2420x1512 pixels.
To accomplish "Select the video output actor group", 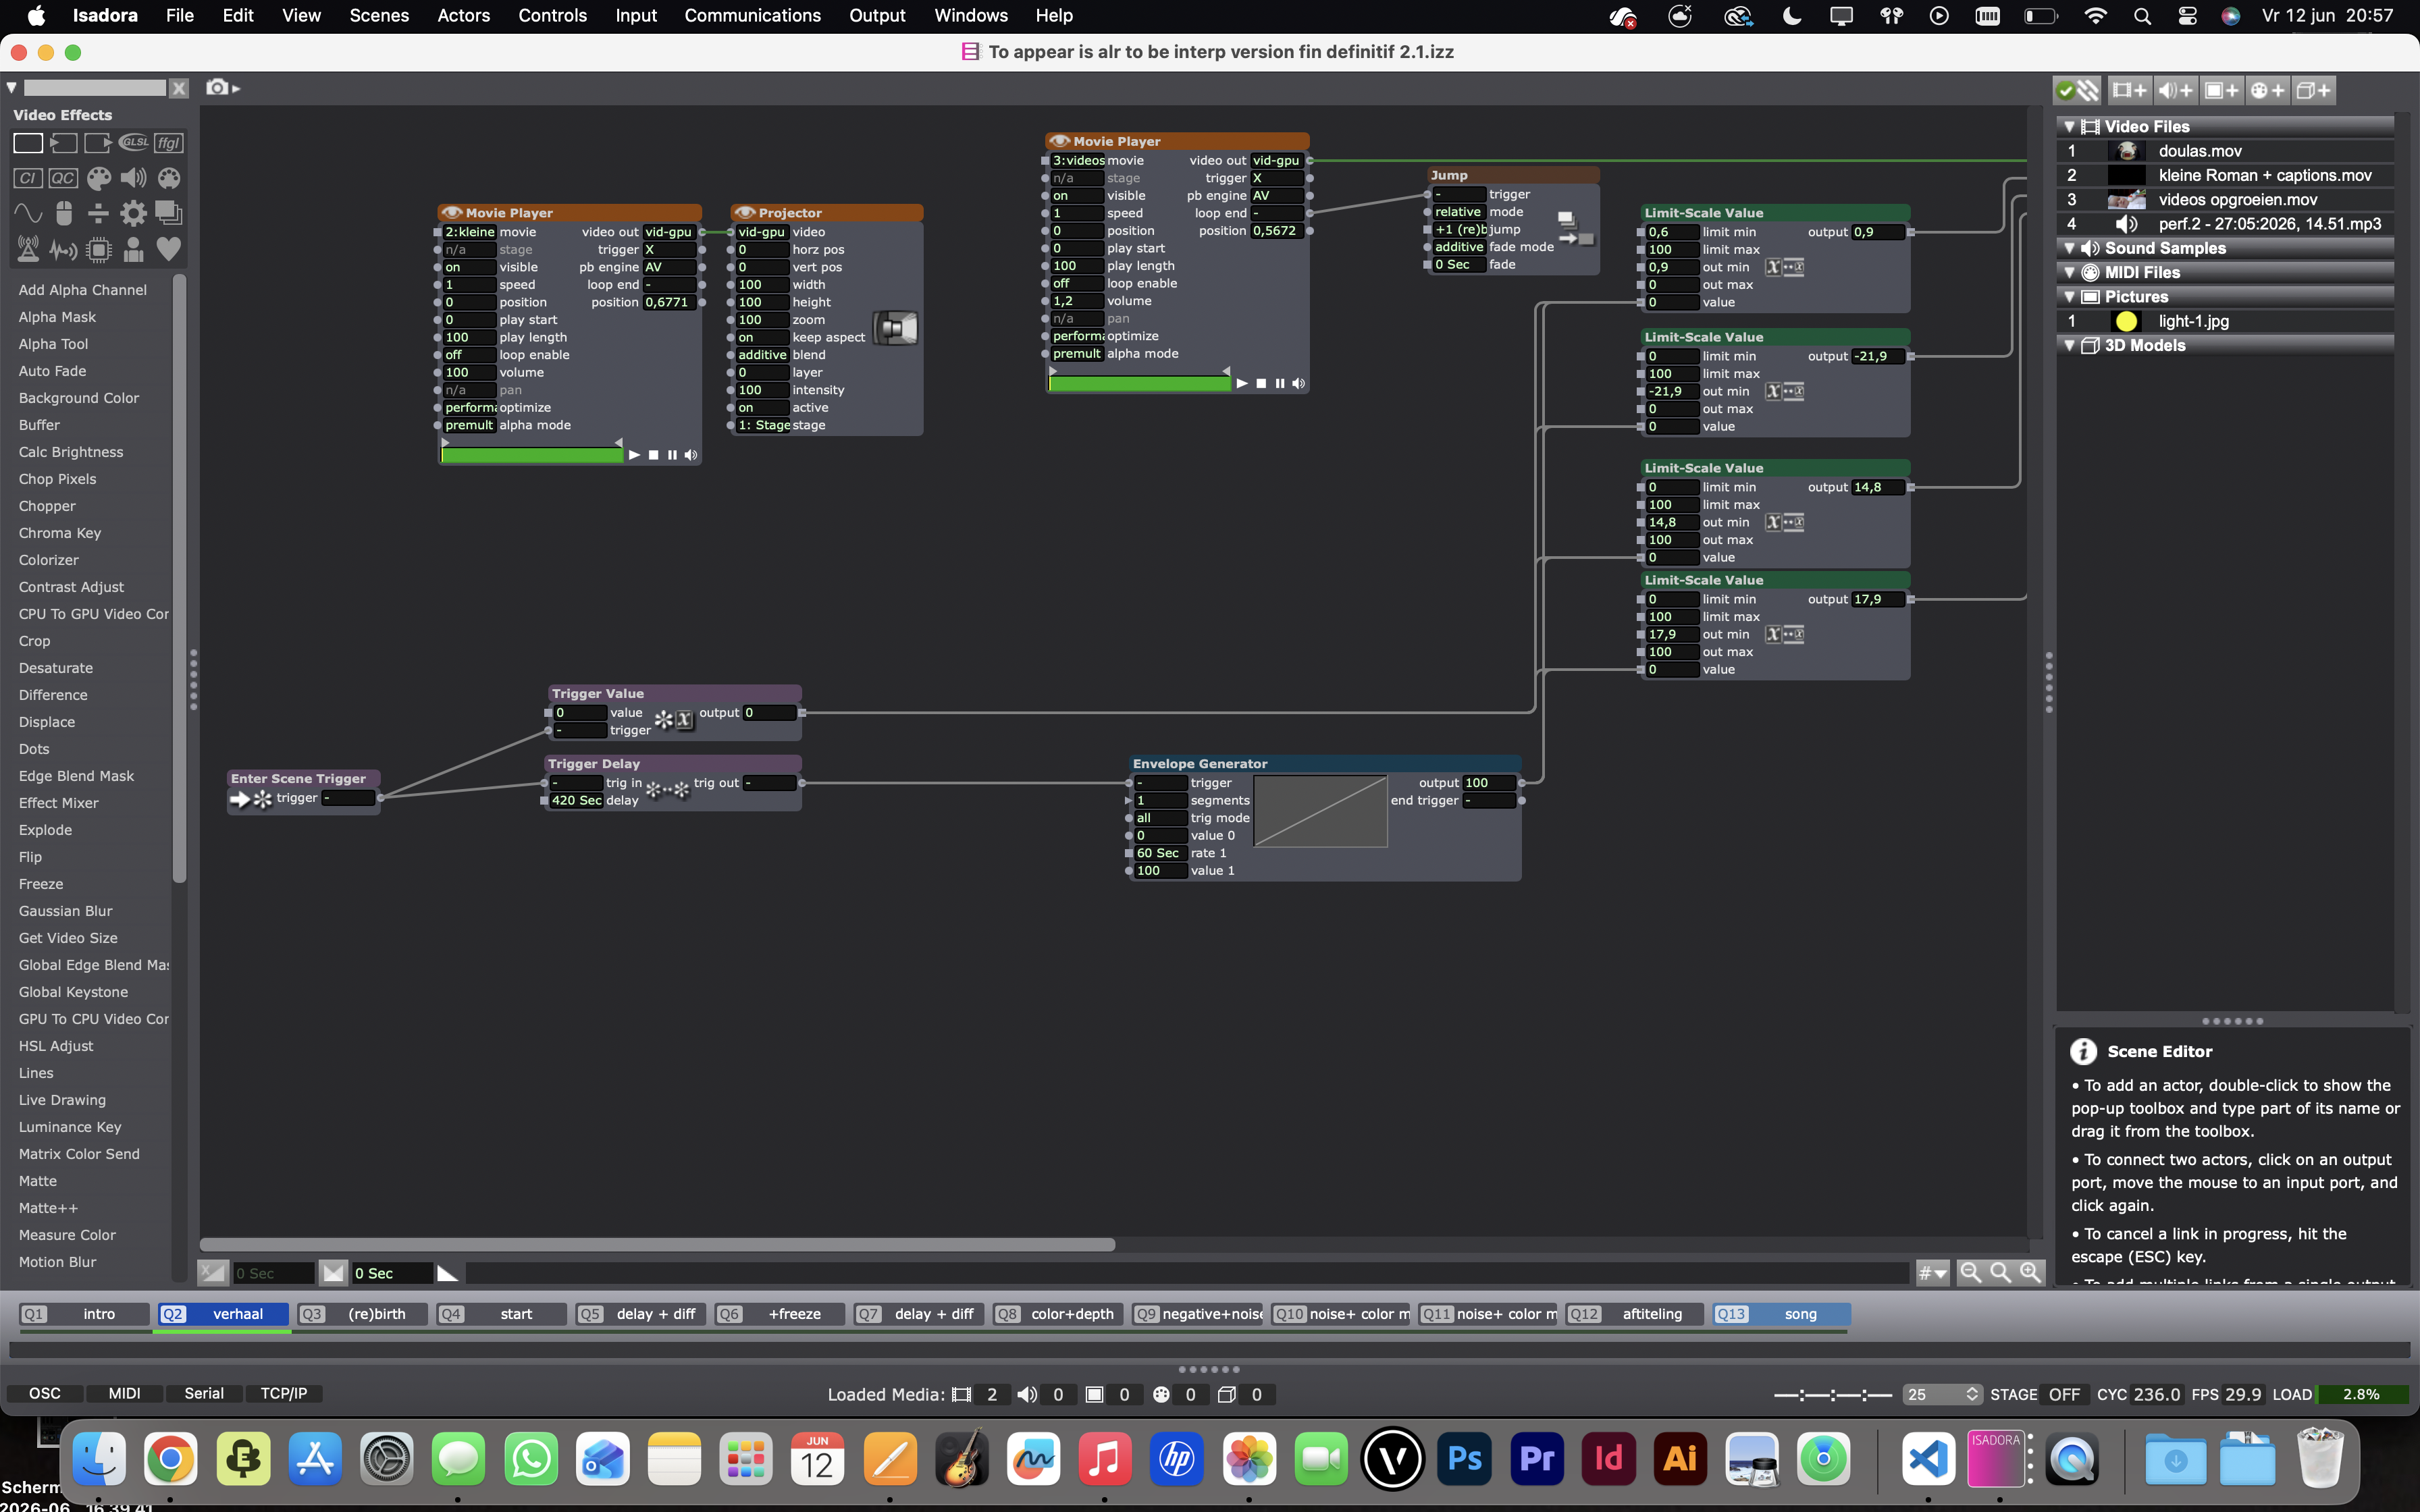I will (x=98, y=143).
